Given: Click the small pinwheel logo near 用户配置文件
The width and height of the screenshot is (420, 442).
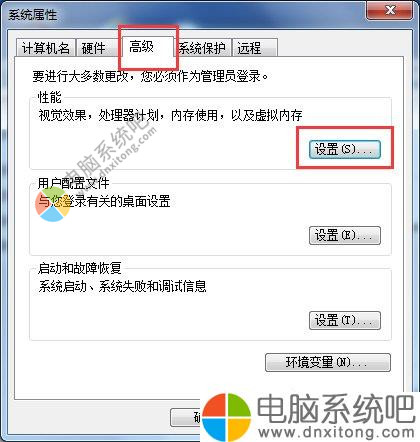Looking at the screenshot, I should (x=53, y=204).
